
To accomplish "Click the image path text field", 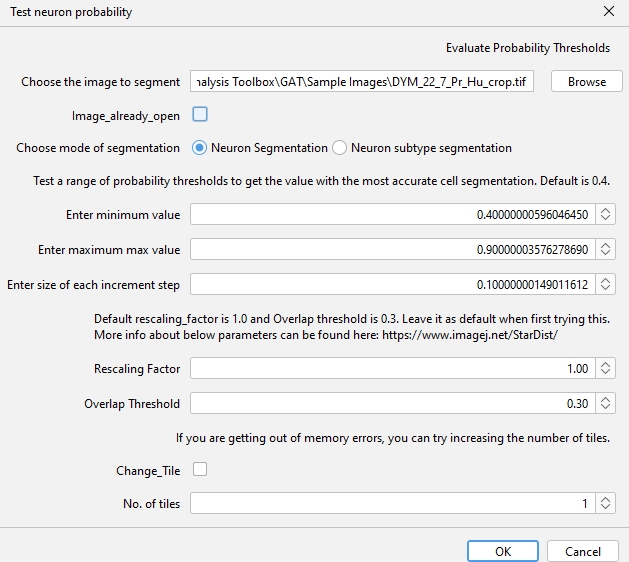I will [x=362, y=82].
